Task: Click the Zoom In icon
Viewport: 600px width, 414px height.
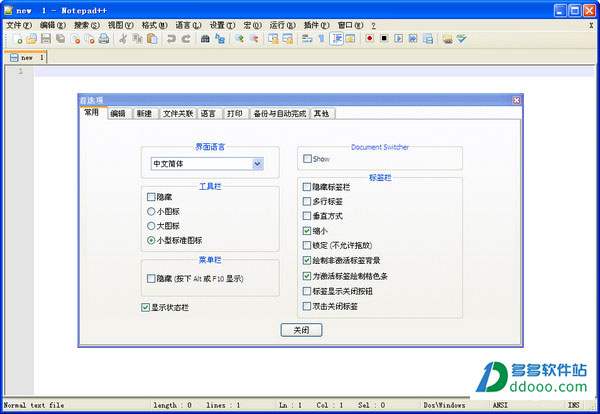Action: 239,39
